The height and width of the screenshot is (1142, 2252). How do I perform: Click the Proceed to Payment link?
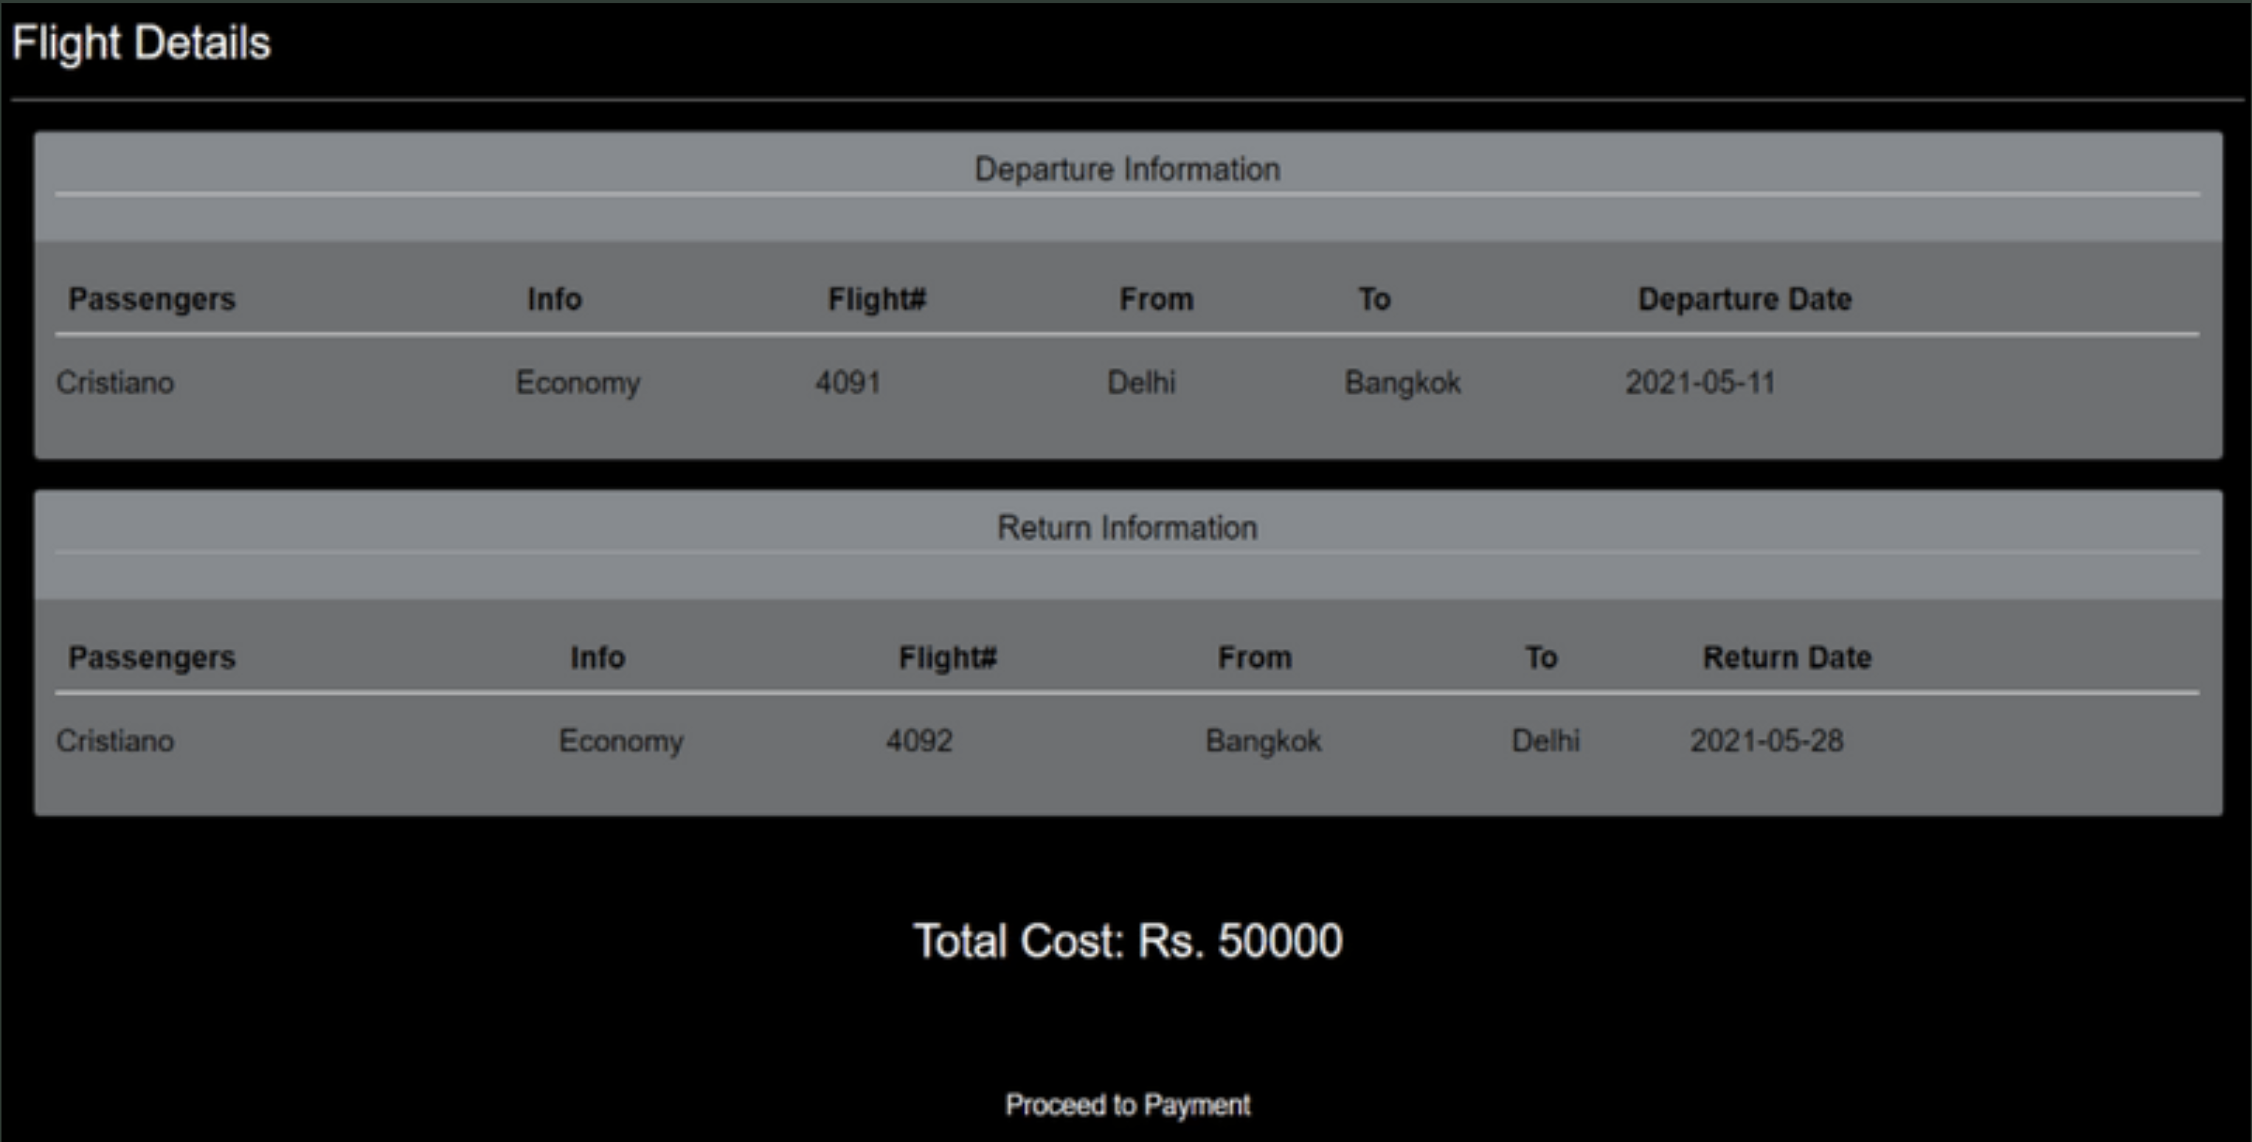click(1126, 1105)
